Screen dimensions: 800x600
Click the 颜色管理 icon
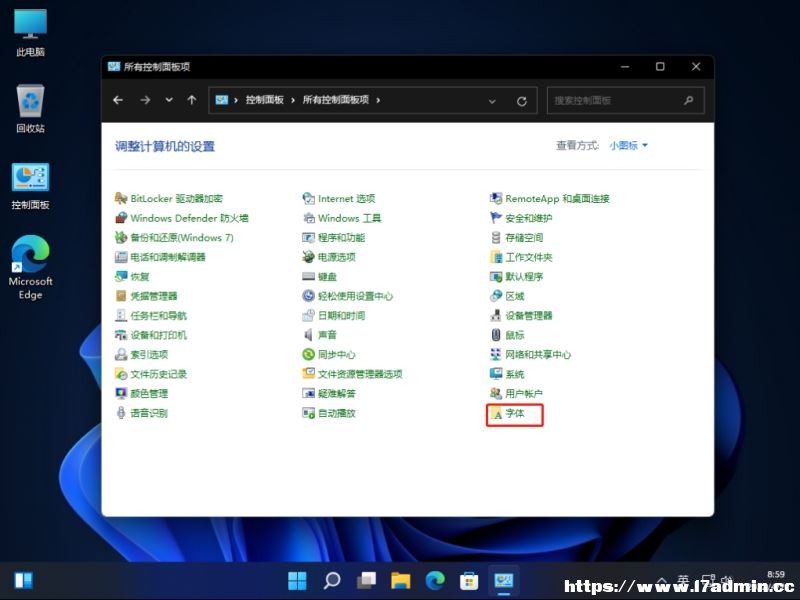[x=121, y=393]
